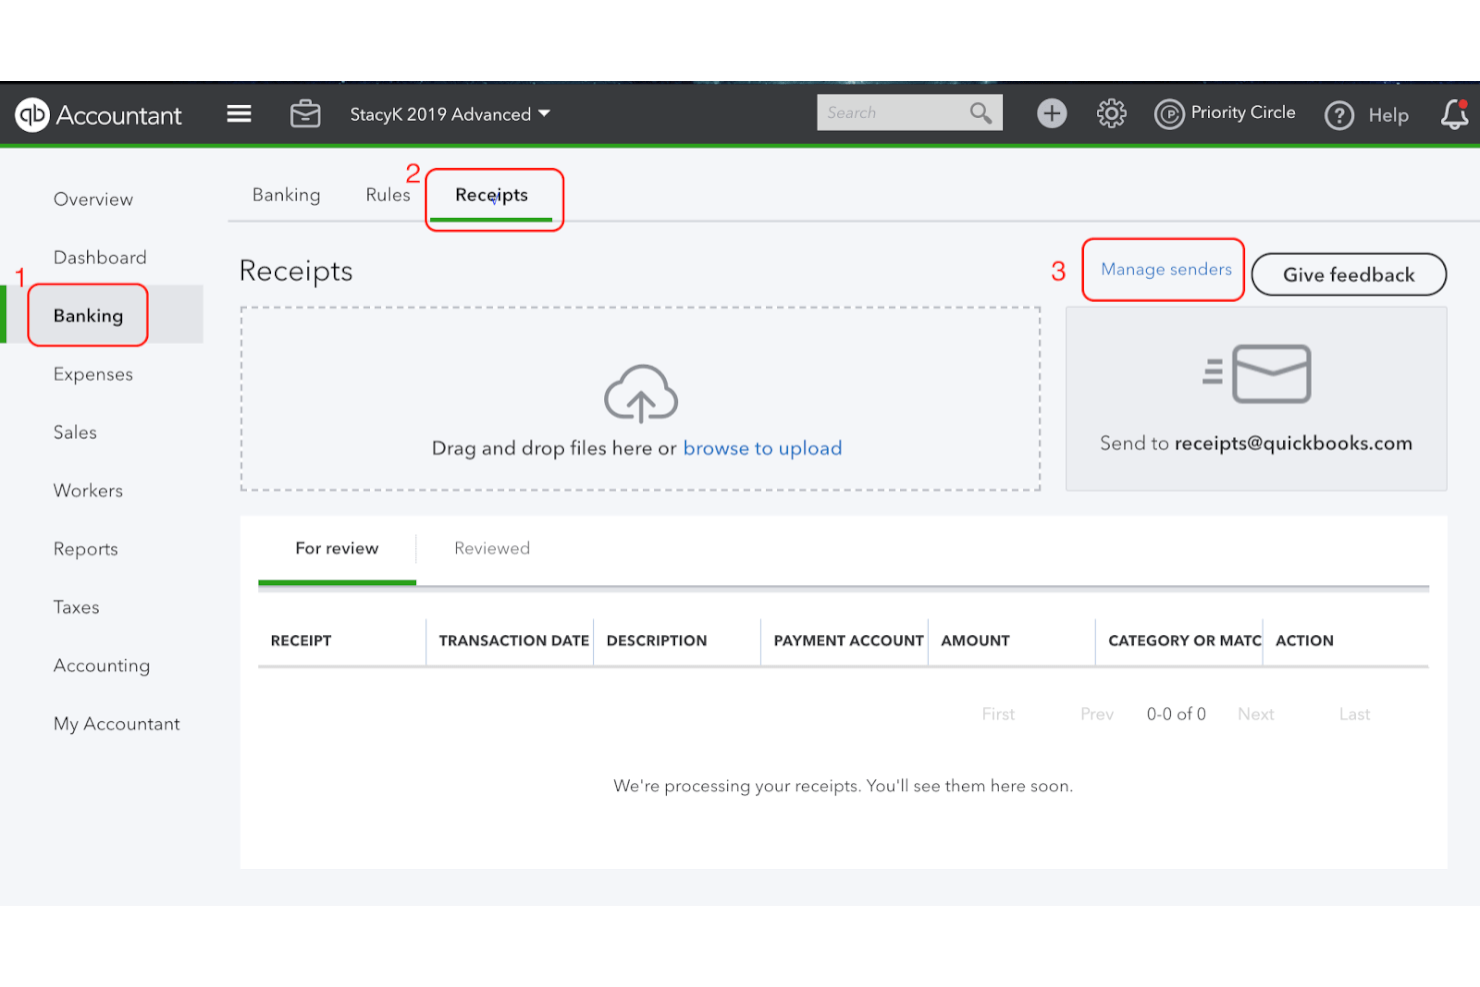Switch to the Rules tab

(388, 194)
